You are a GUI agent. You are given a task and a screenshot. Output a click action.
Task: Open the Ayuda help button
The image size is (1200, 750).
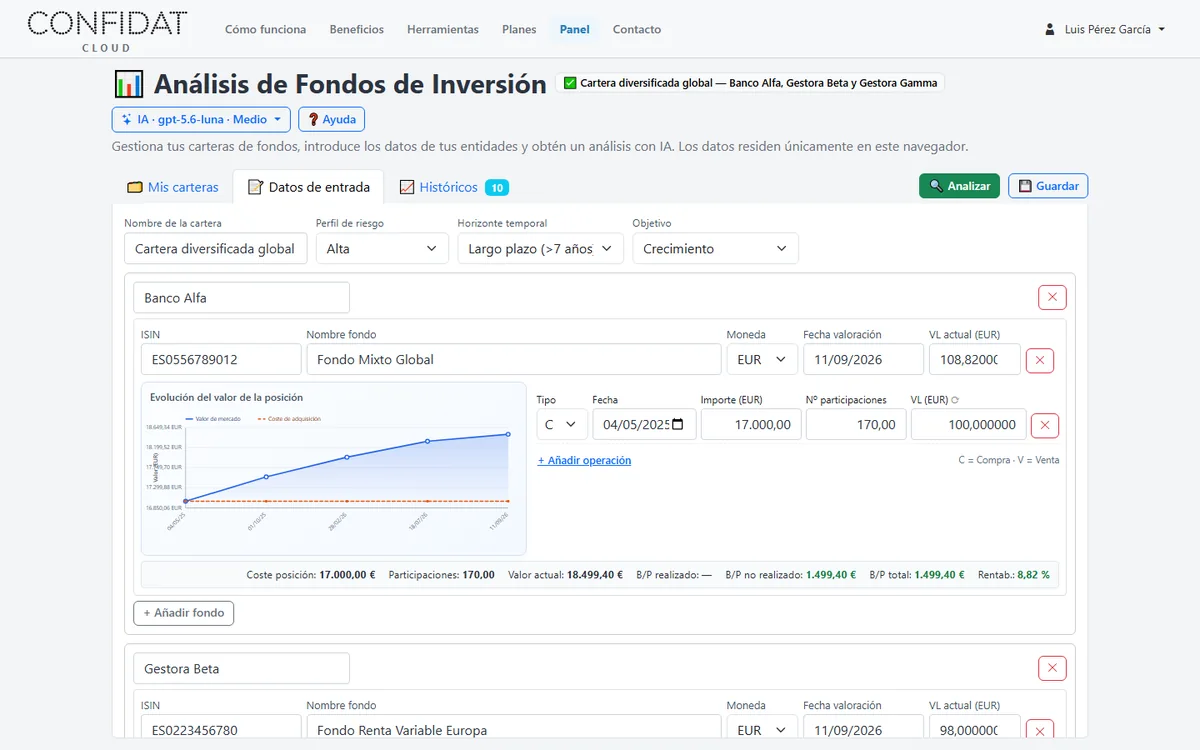tap(332, 119)
